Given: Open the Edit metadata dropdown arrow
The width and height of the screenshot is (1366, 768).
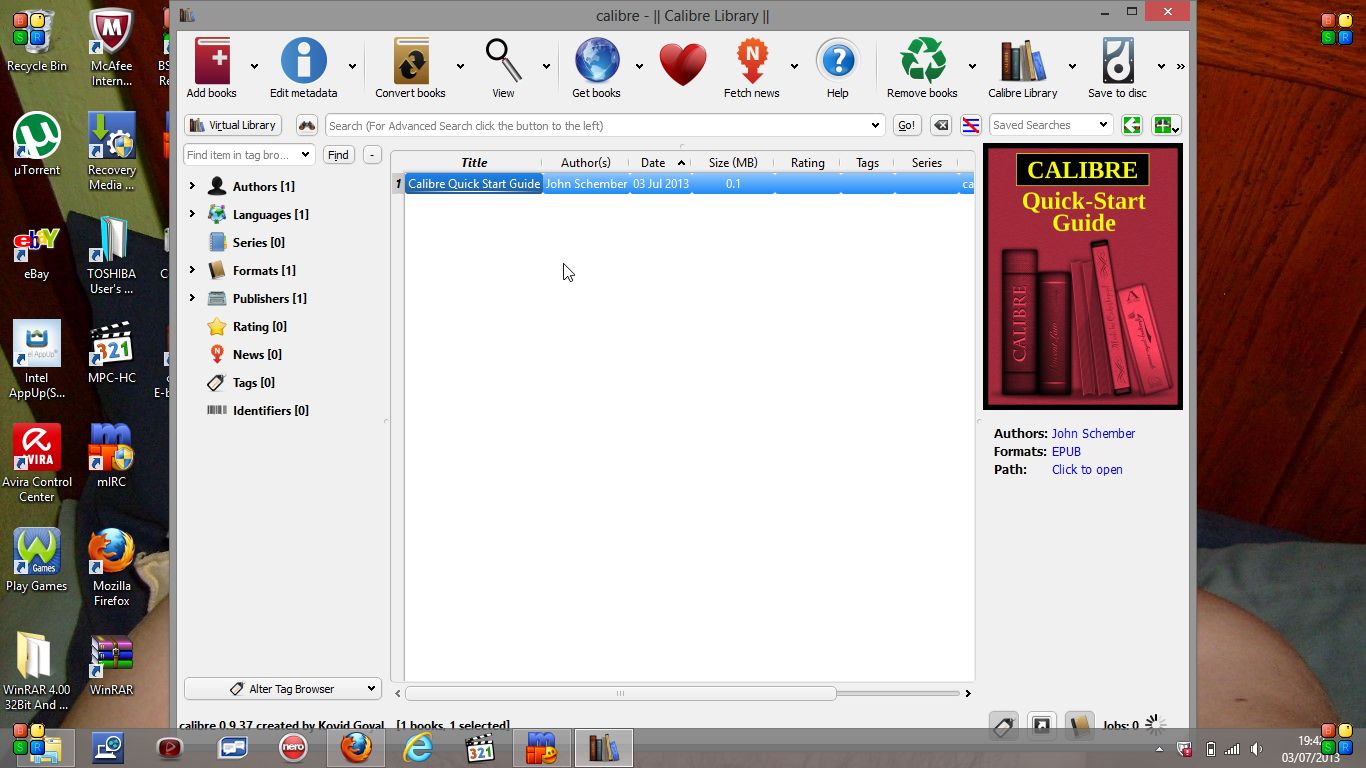Looking at the screenshot, I should [352, 66].
